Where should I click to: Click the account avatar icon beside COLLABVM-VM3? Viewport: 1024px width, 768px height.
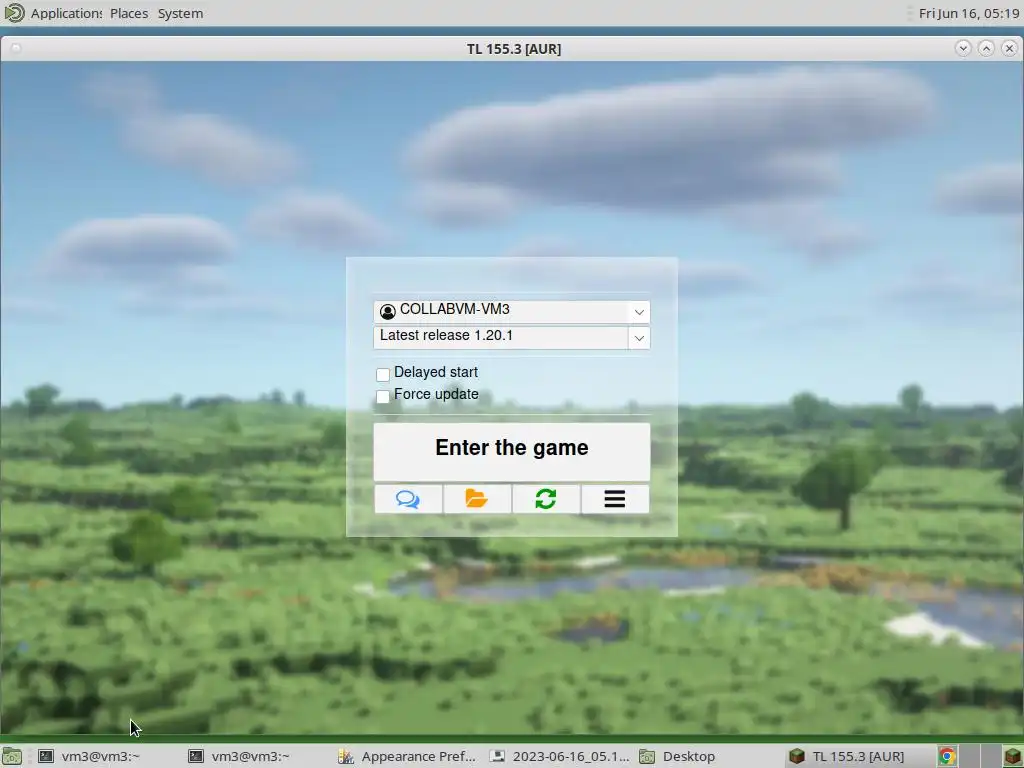click(x=388, y=312)
